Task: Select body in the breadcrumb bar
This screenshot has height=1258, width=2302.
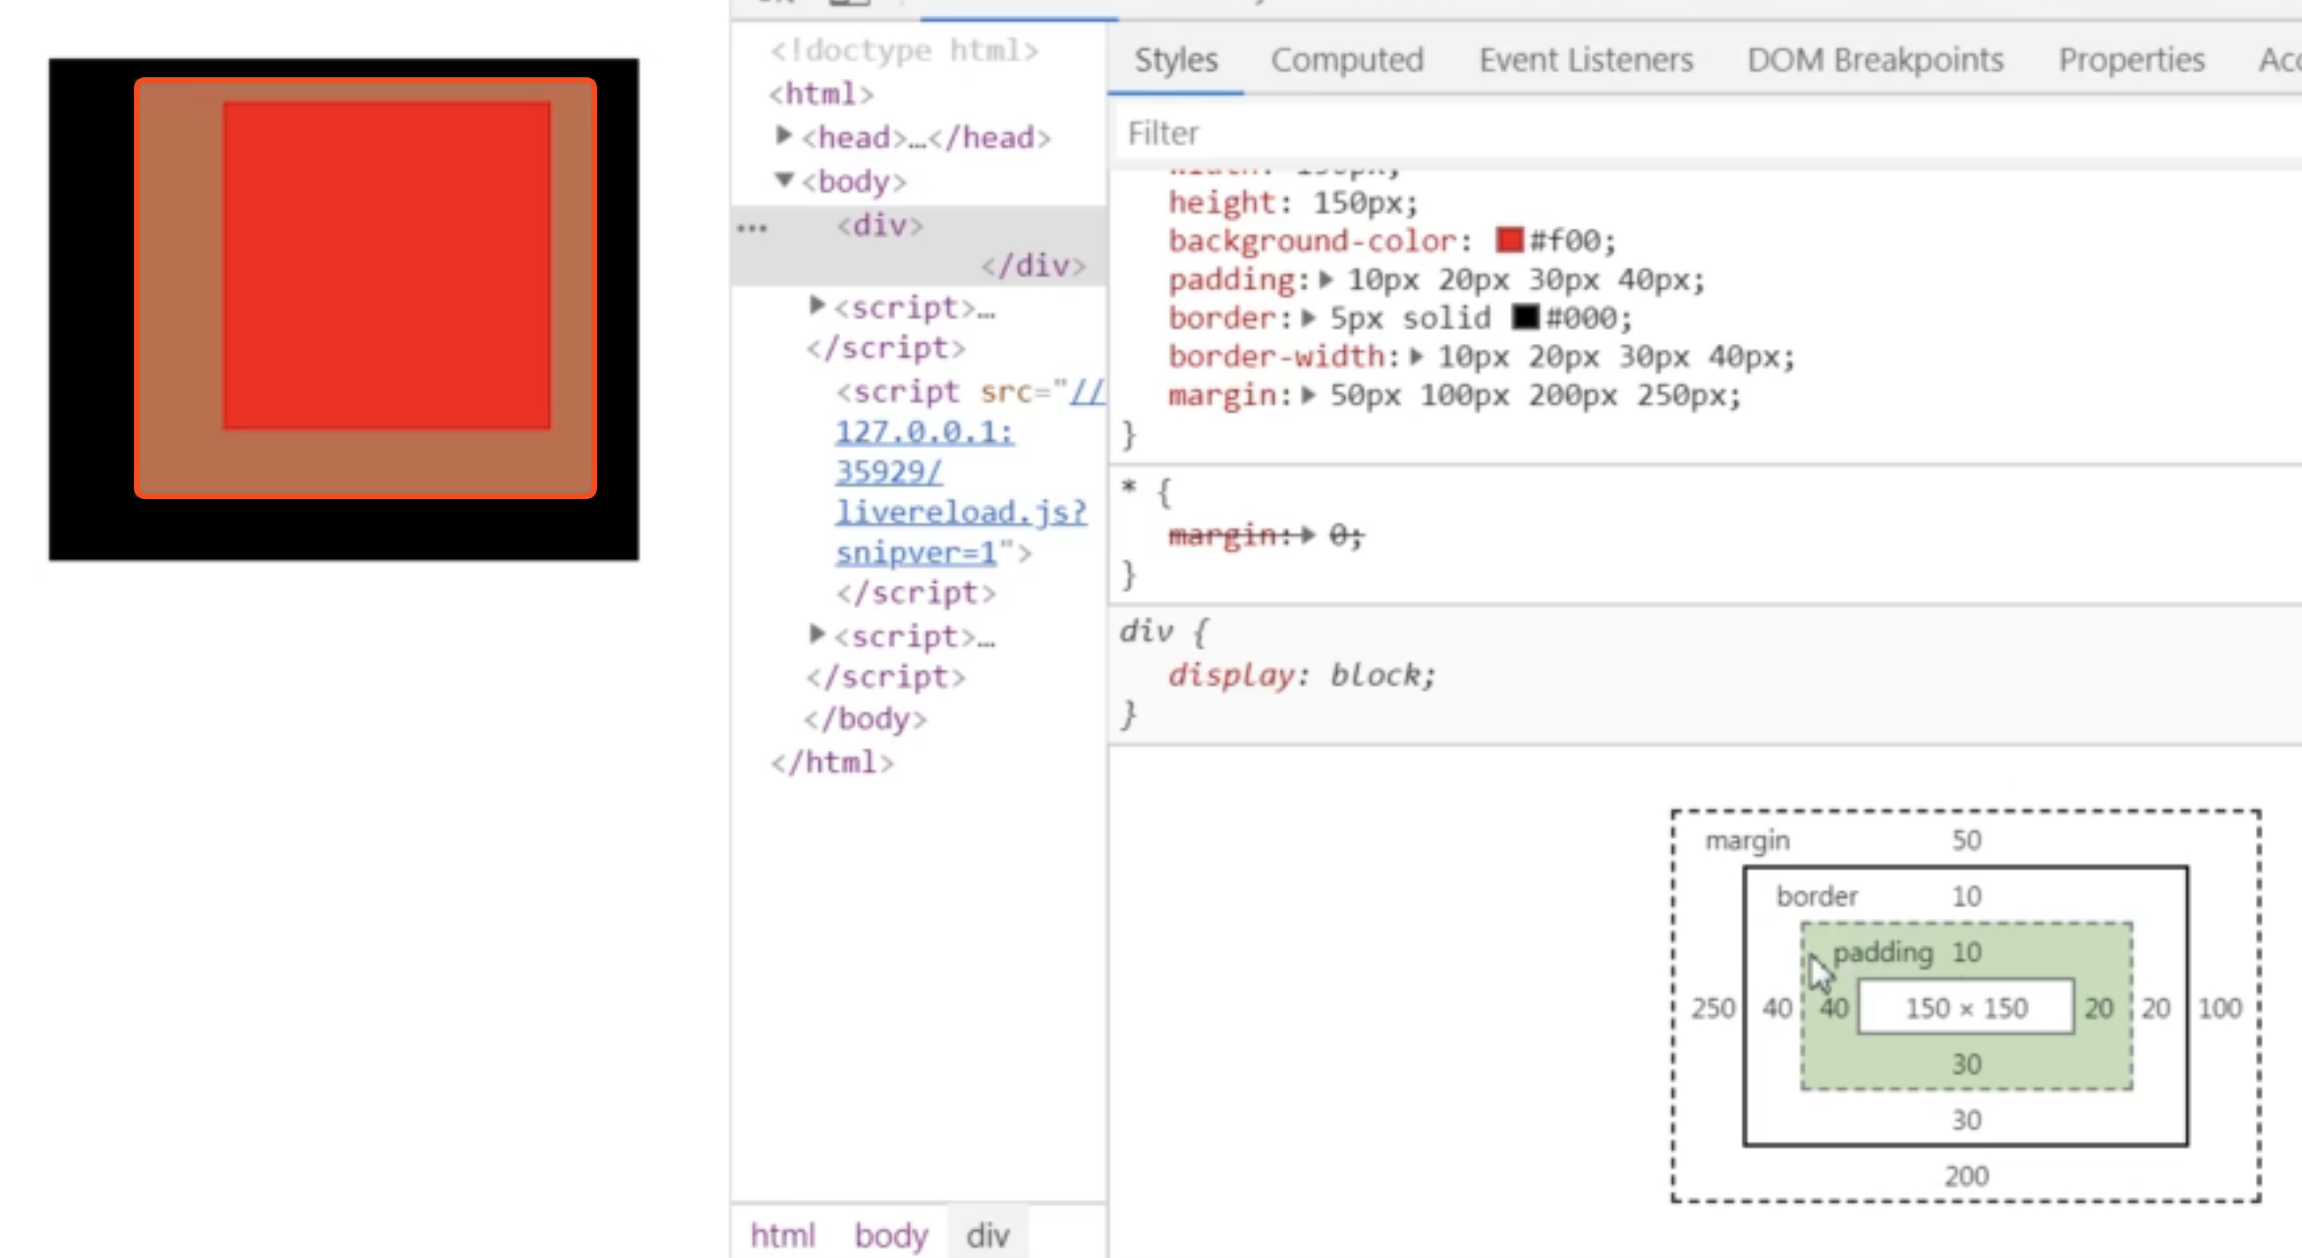Action: (890, 1235)
